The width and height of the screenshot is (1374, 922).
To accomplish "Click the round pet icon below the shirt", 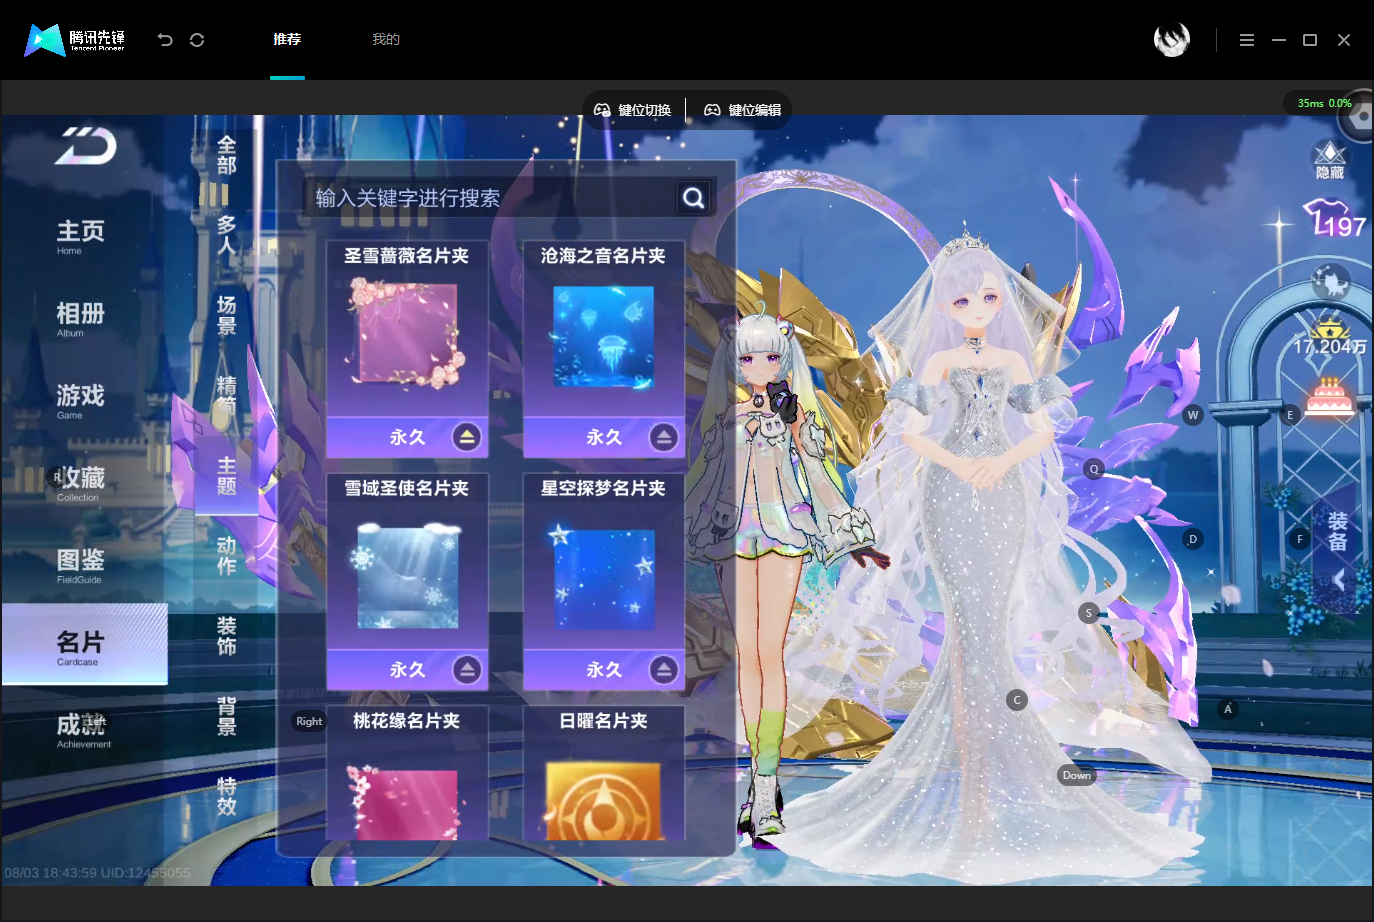I will (x=1331, y=283).
